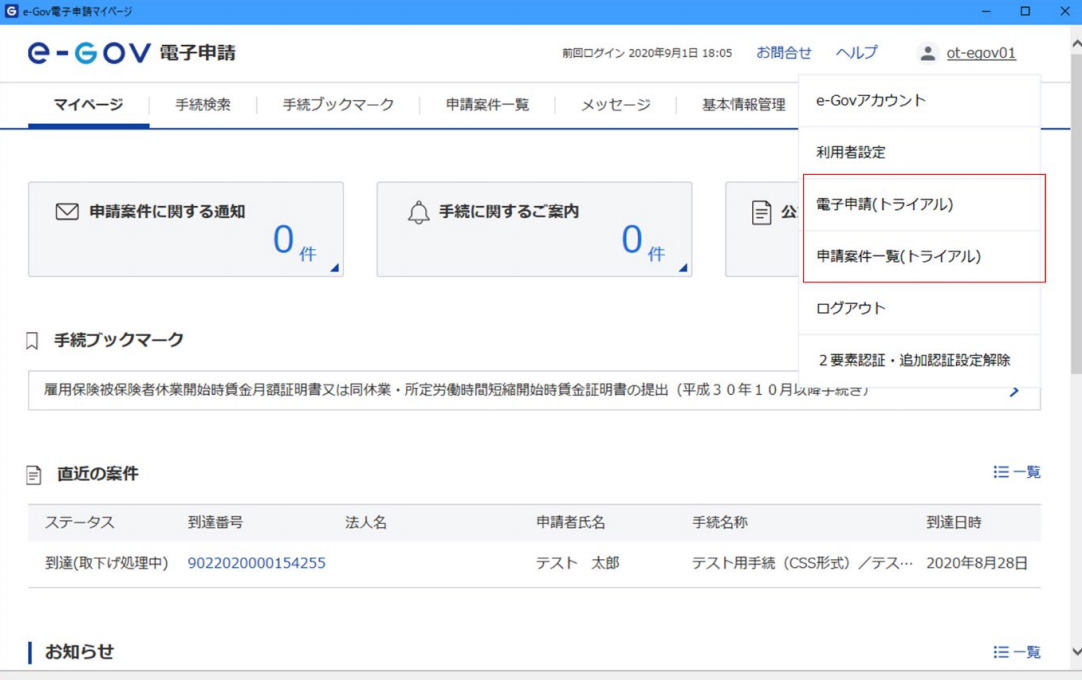1082x680 pixels.
Task: Maximize the e-Gov window
Action: (1025, 11)
